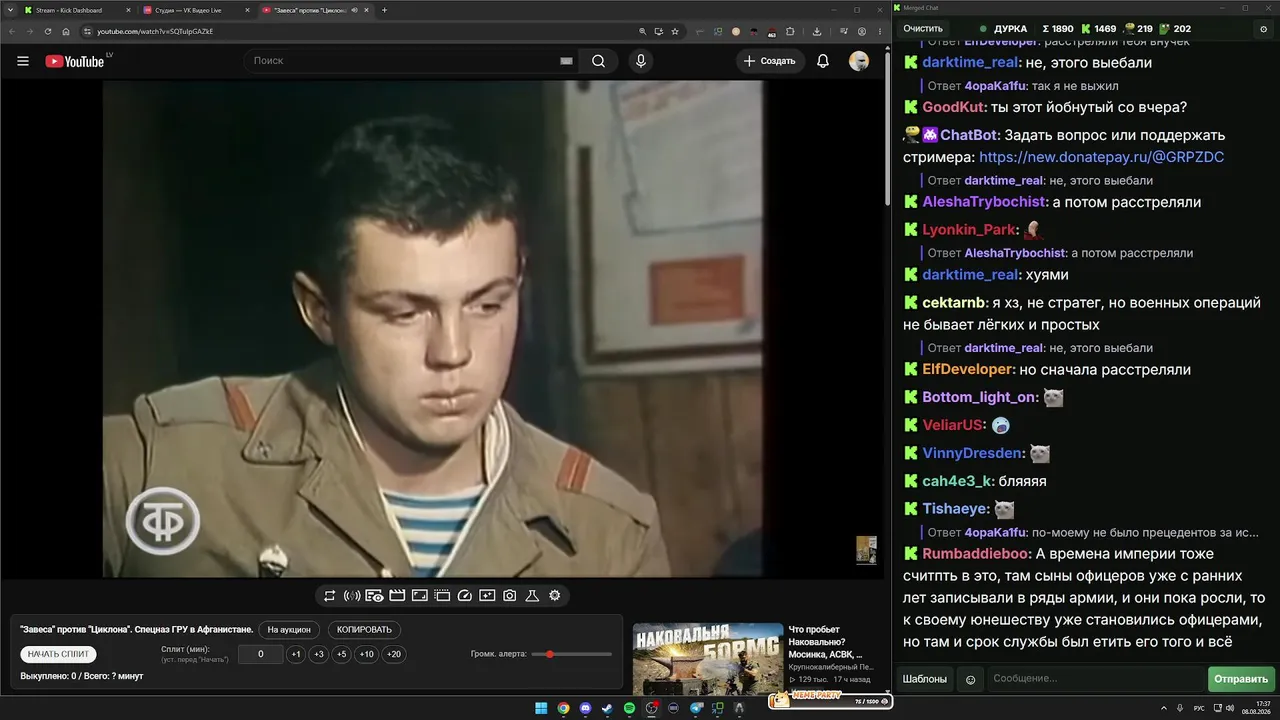Switch to the Stream - Kick Dashboard tab

[x=77, y=10]
